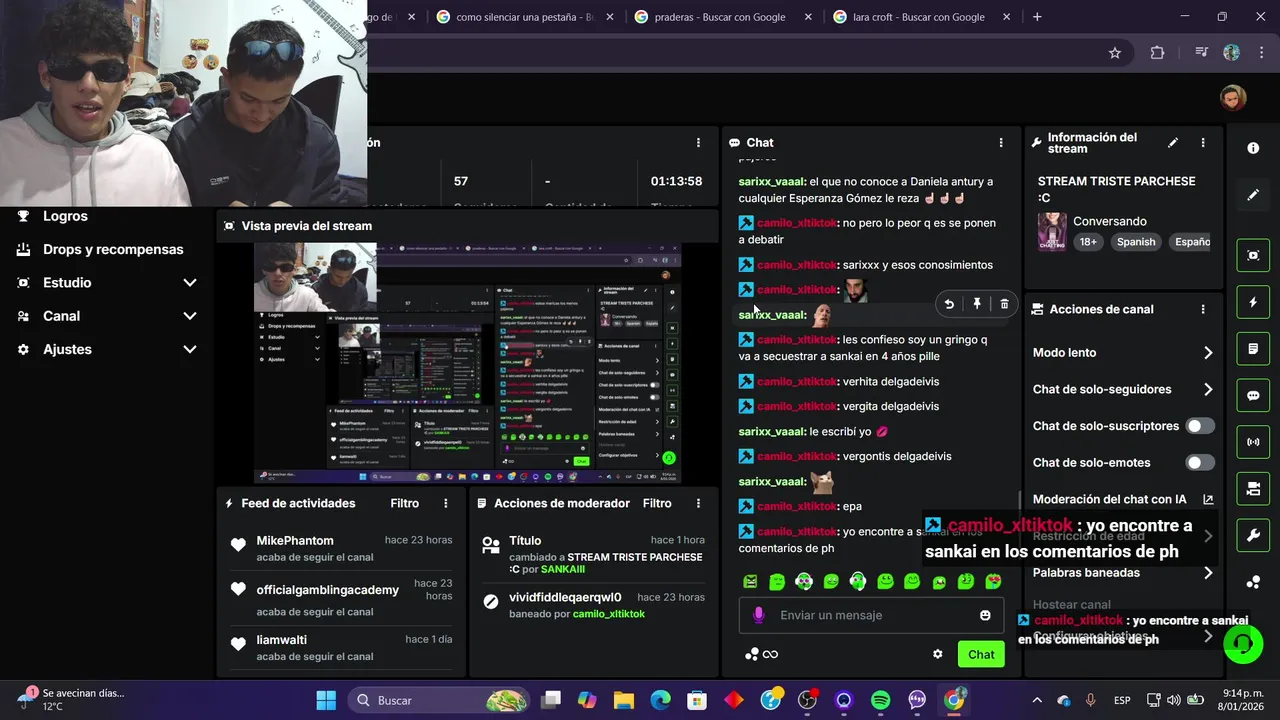Click officialgamblingacademy in activity feed
Viewport: 1280px width, 720px height.
point(327,590)
